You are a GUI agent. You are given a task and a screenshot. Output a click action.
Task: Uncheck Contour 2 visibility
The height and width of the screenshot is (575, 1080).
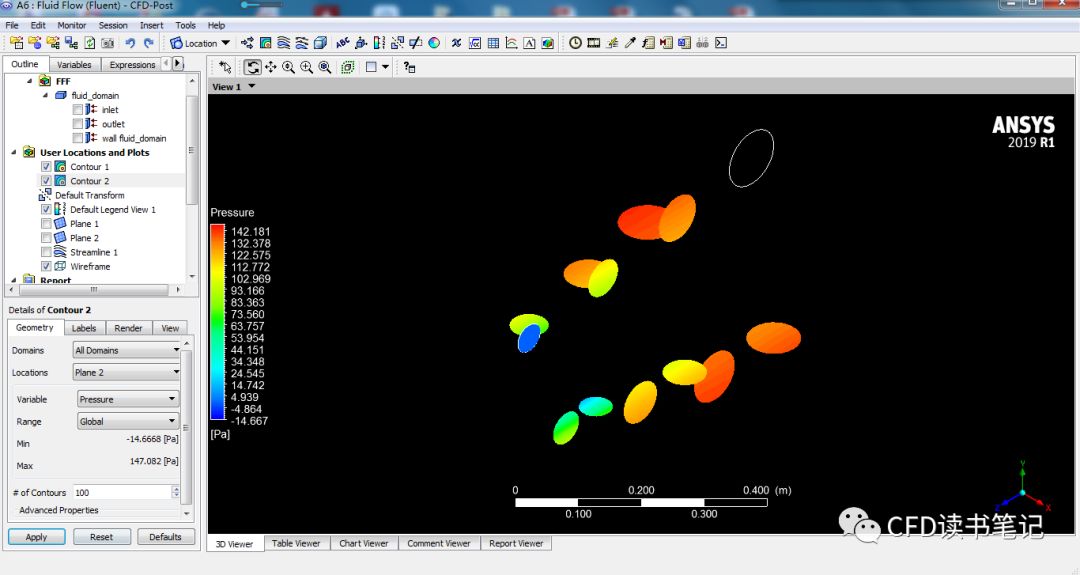[x=46, y=180]
